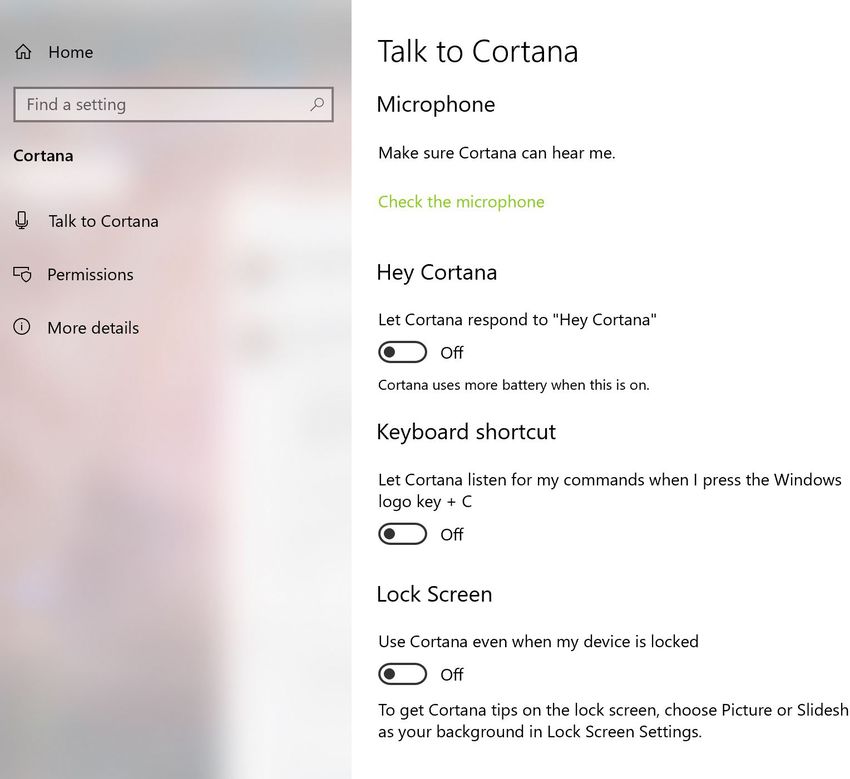The height and width of the screenshot is (779, 850).
Task: Open Check the microphone link
Action: 461,202
